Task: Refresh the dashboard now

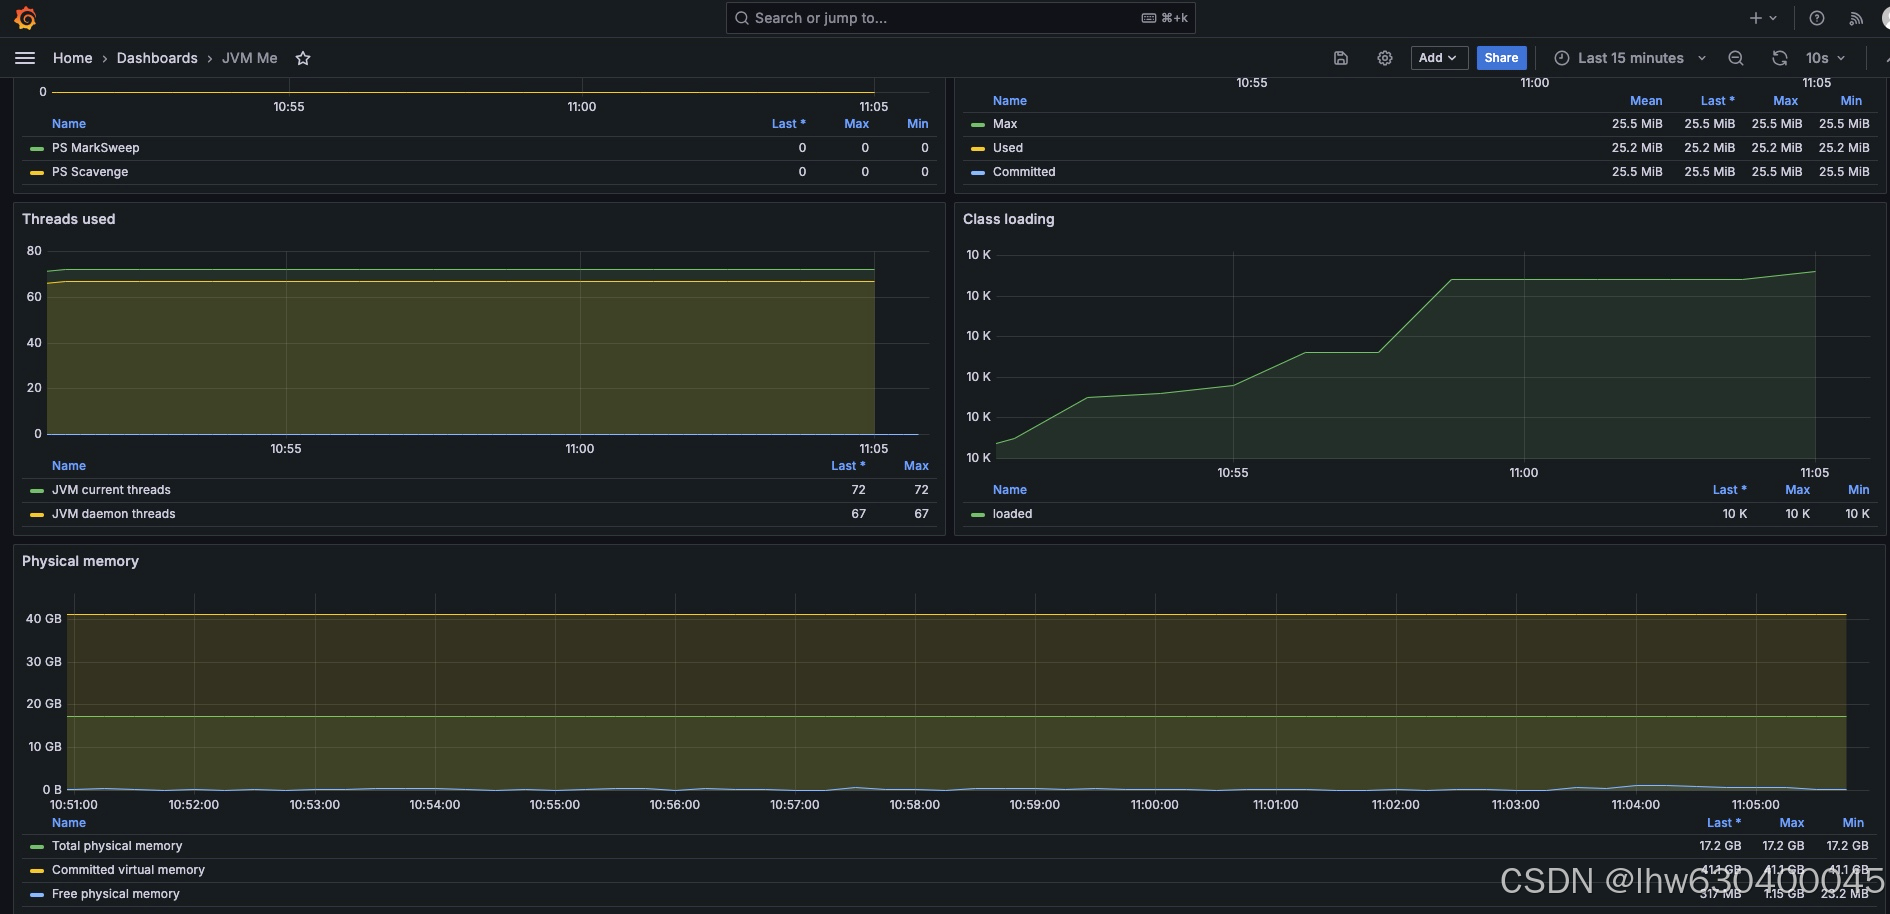Action: tap(1780, 58)
